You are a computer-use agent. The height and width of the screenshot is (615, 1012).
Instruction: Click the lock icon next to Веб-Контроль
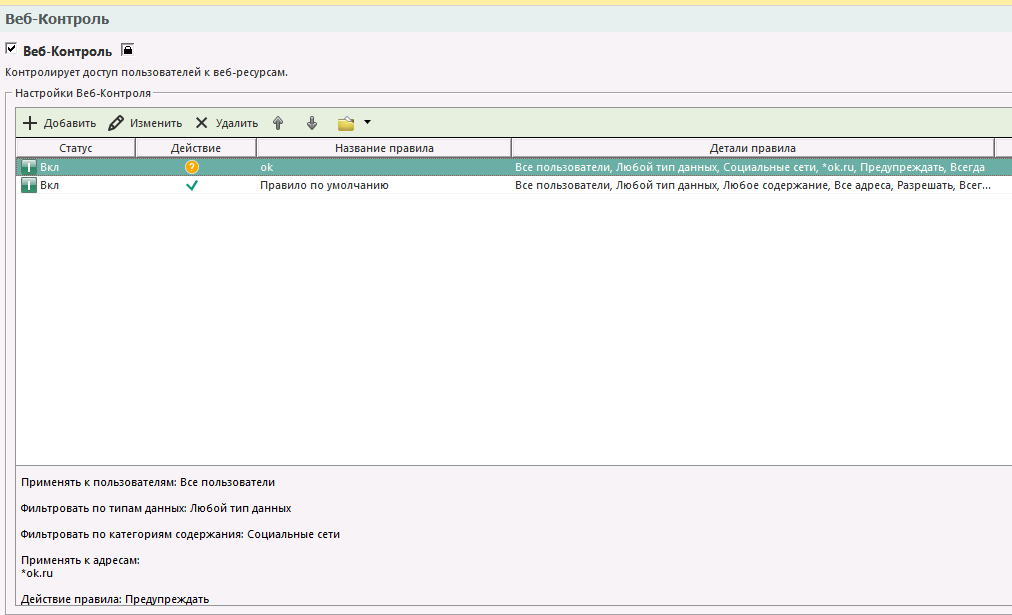point(127,49)
